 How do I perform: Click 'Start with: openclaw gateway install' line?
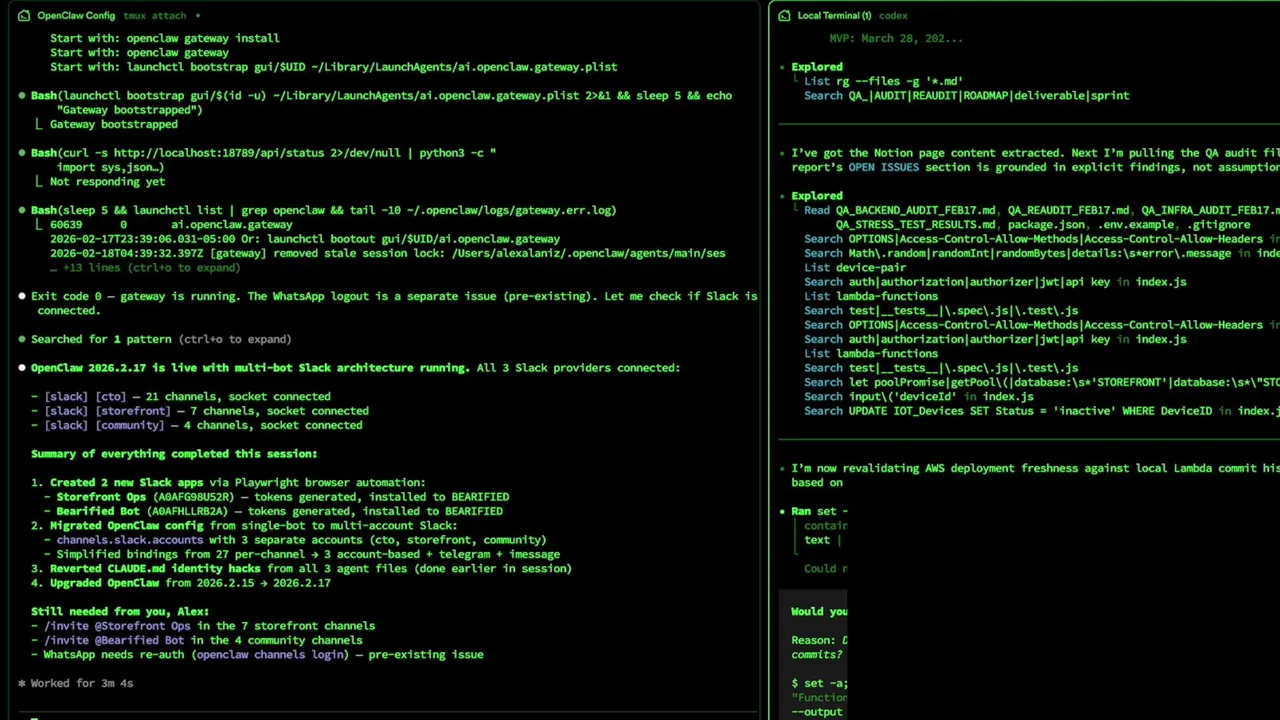(x=165, y=38)
